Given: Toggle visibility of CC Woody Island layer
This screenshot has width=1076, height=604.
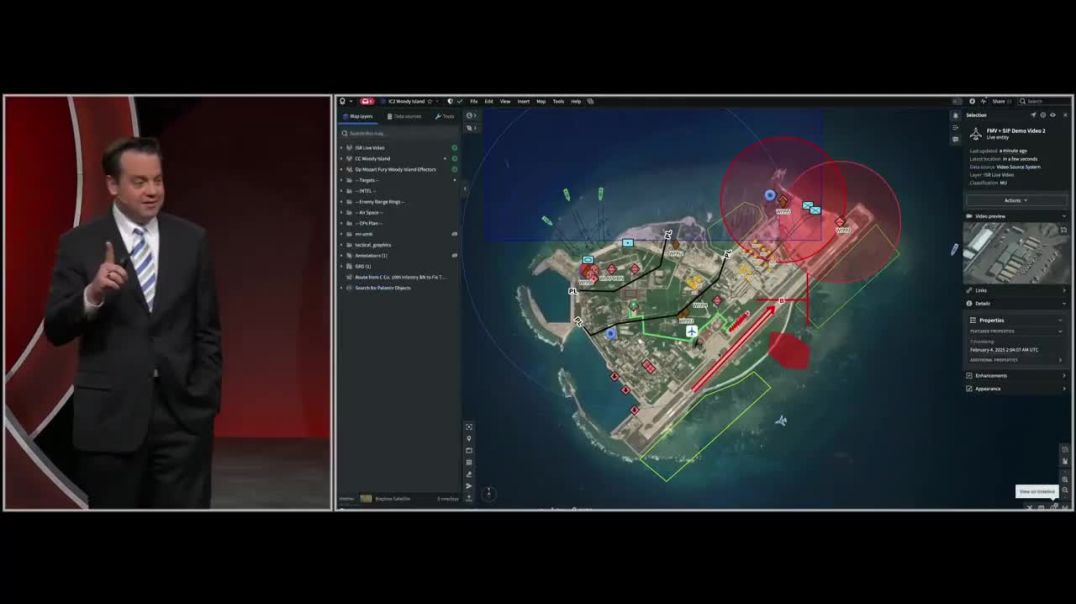Looking at the screenshot, I should coord(454,159).
